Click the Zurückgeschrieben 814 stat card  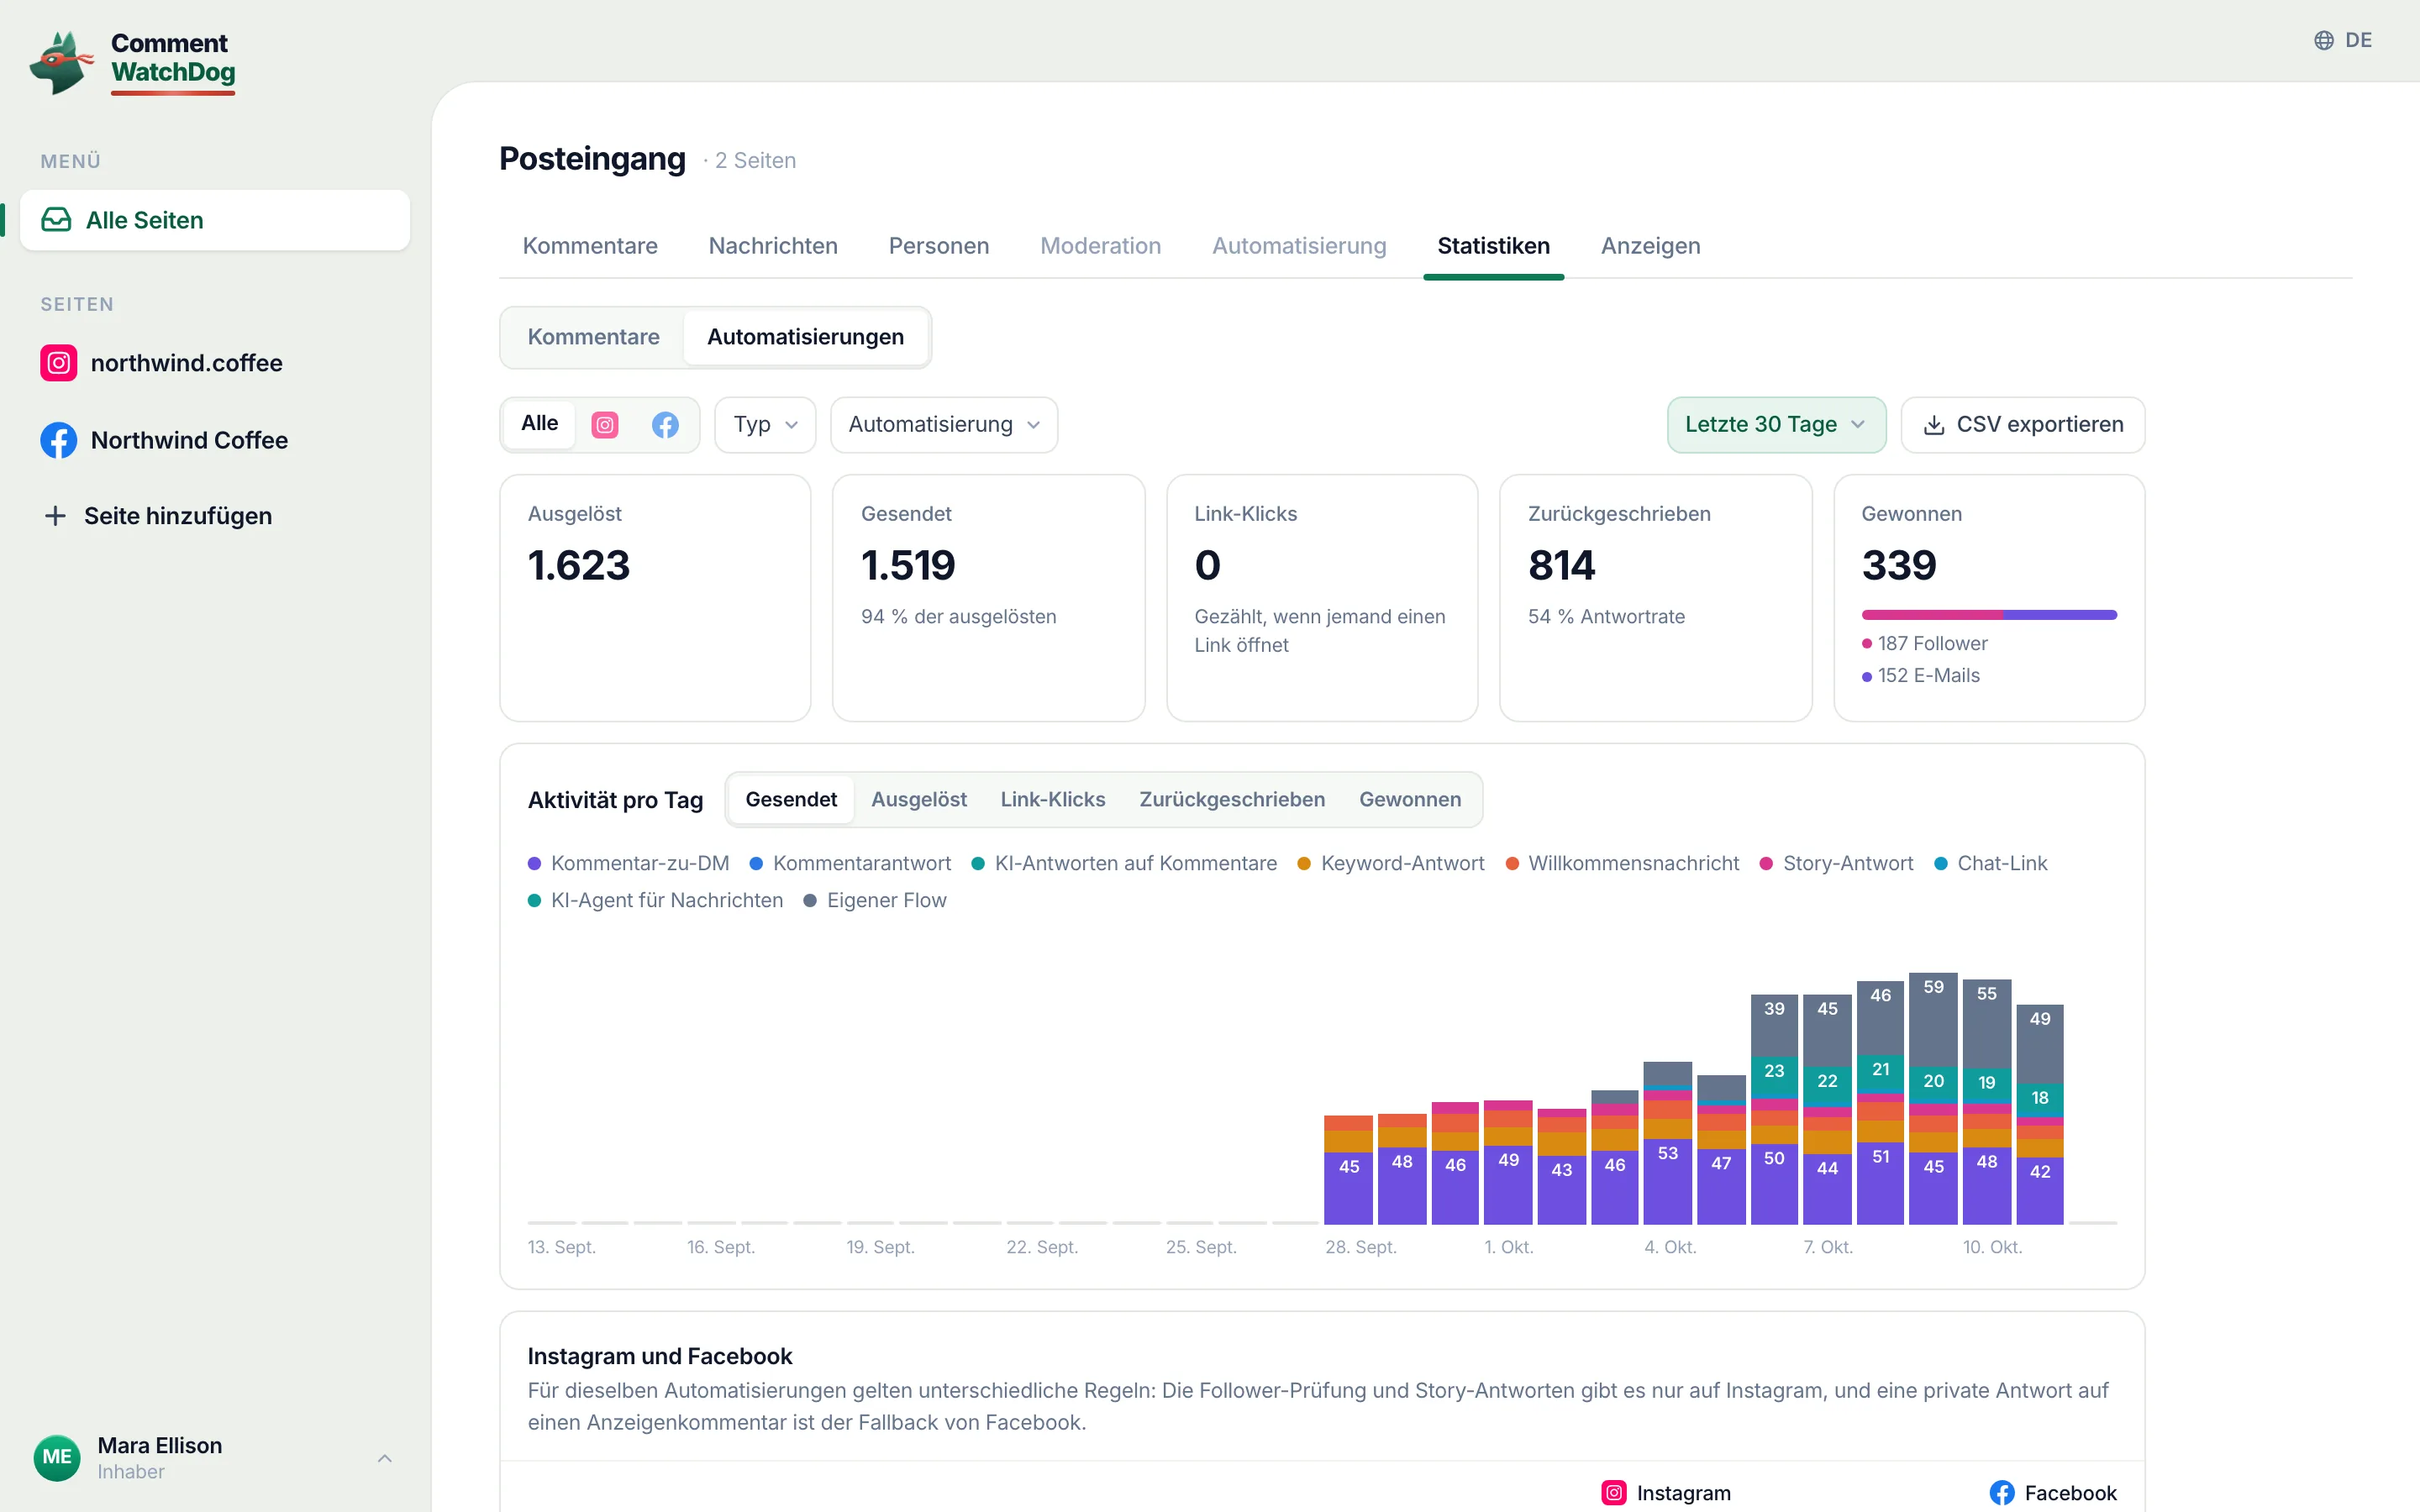pyautogui.click(x=1655, y=598)
